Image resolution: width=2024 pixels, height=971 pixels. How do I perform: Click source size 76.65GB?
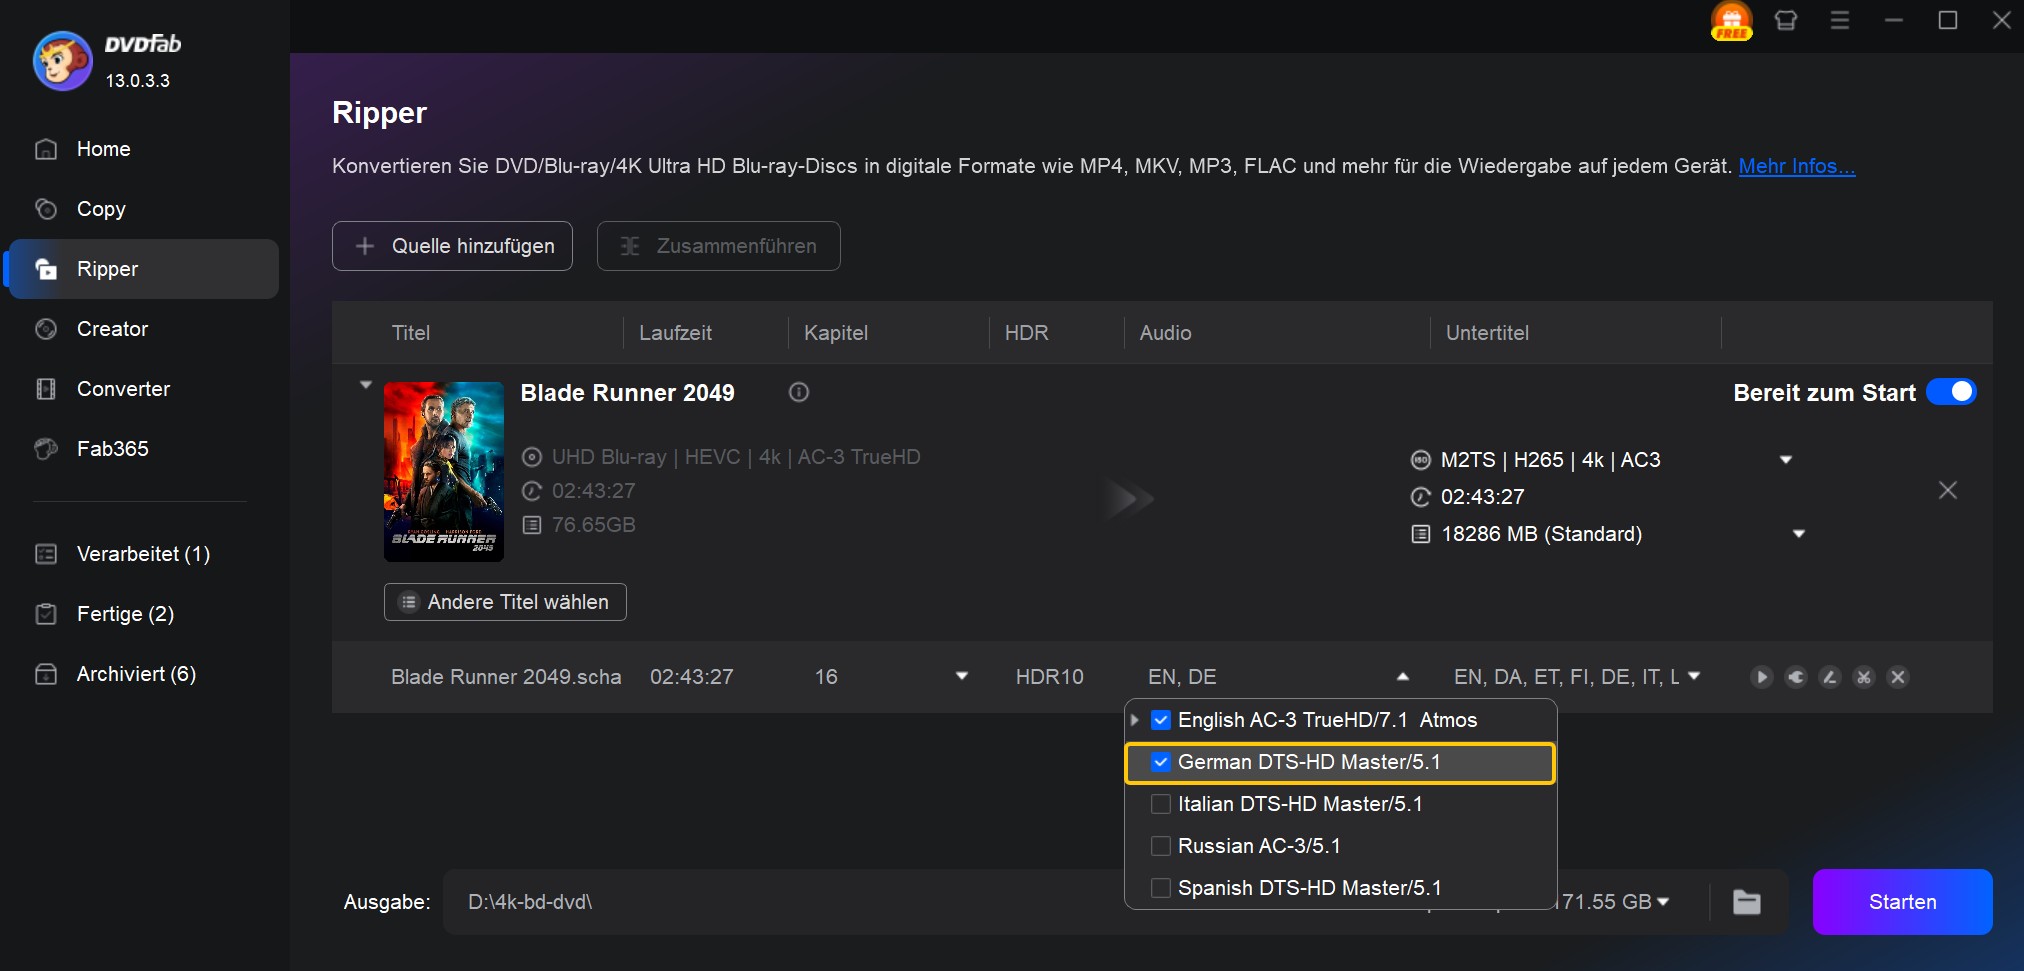(x=594, y=525)
